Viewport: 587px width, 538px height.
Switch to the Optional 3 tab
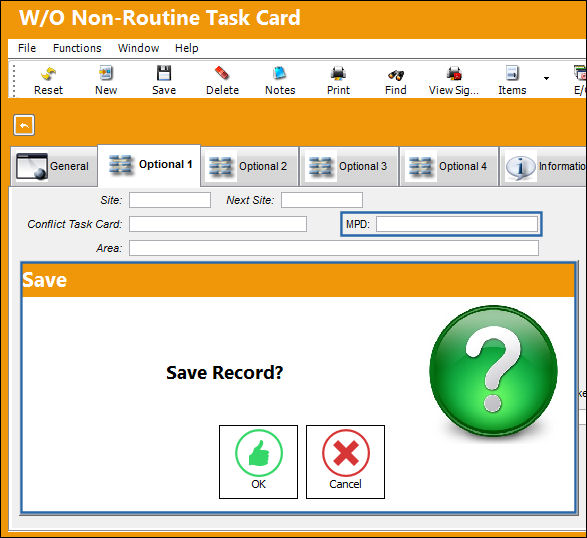349,166
